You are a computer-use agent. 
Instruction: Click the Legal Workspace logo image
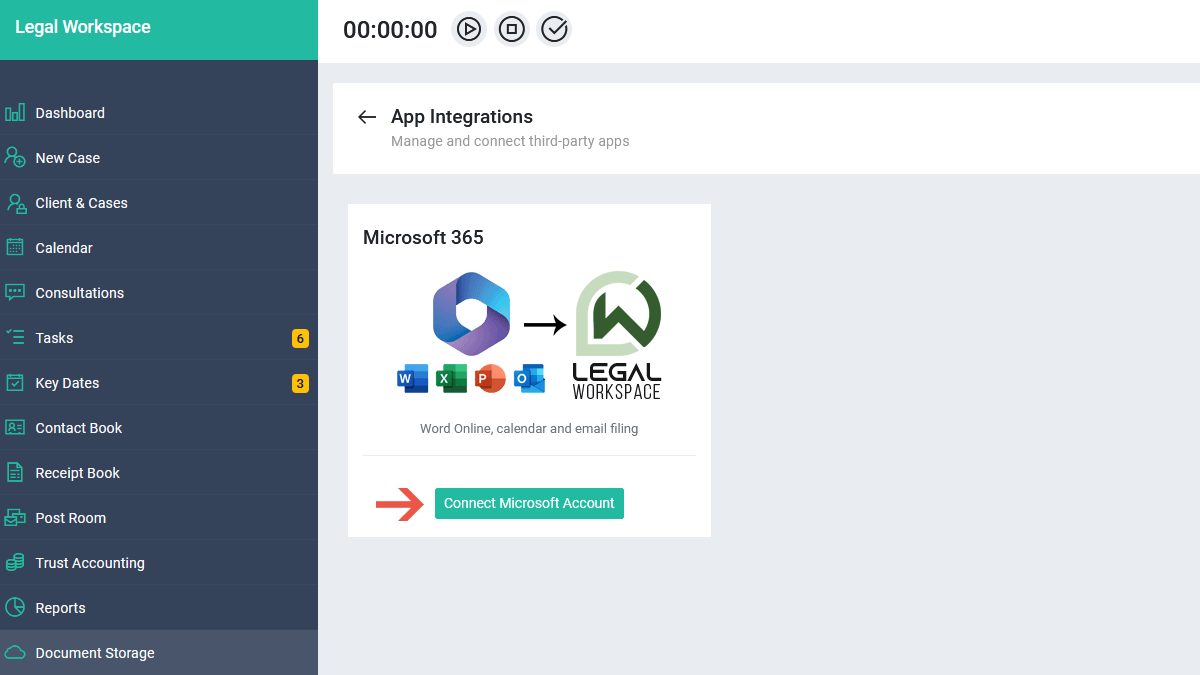pyautogui.click(x=617, y=335)
